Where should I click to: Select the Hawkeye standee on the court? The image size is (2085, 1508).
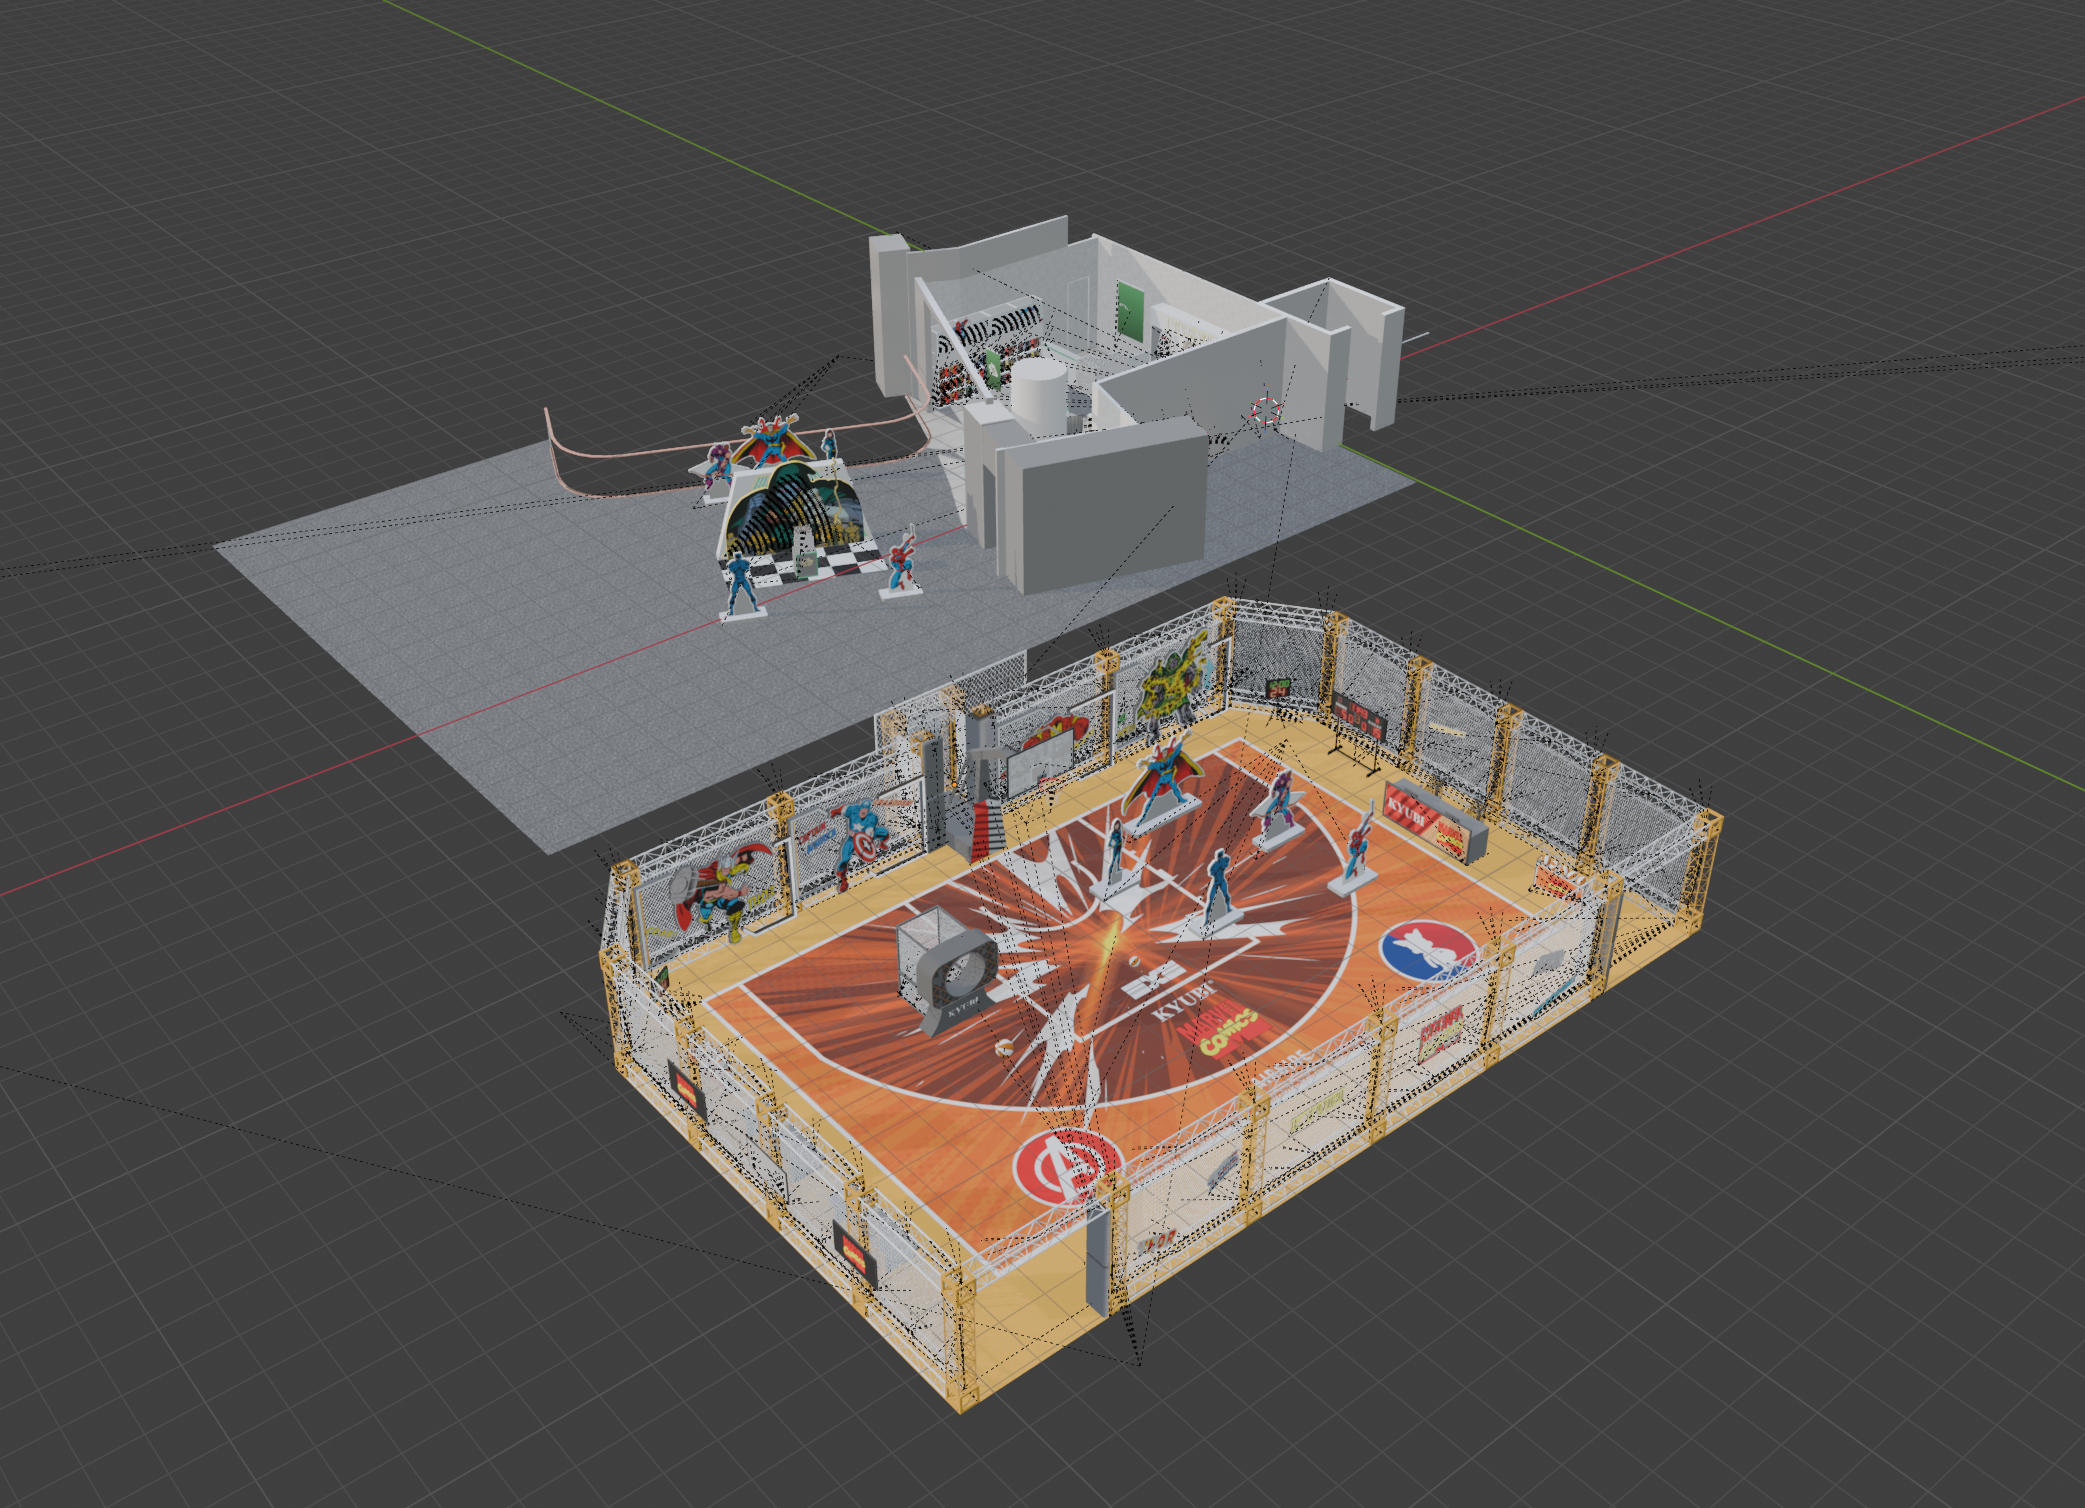(x=1279, y=808)
